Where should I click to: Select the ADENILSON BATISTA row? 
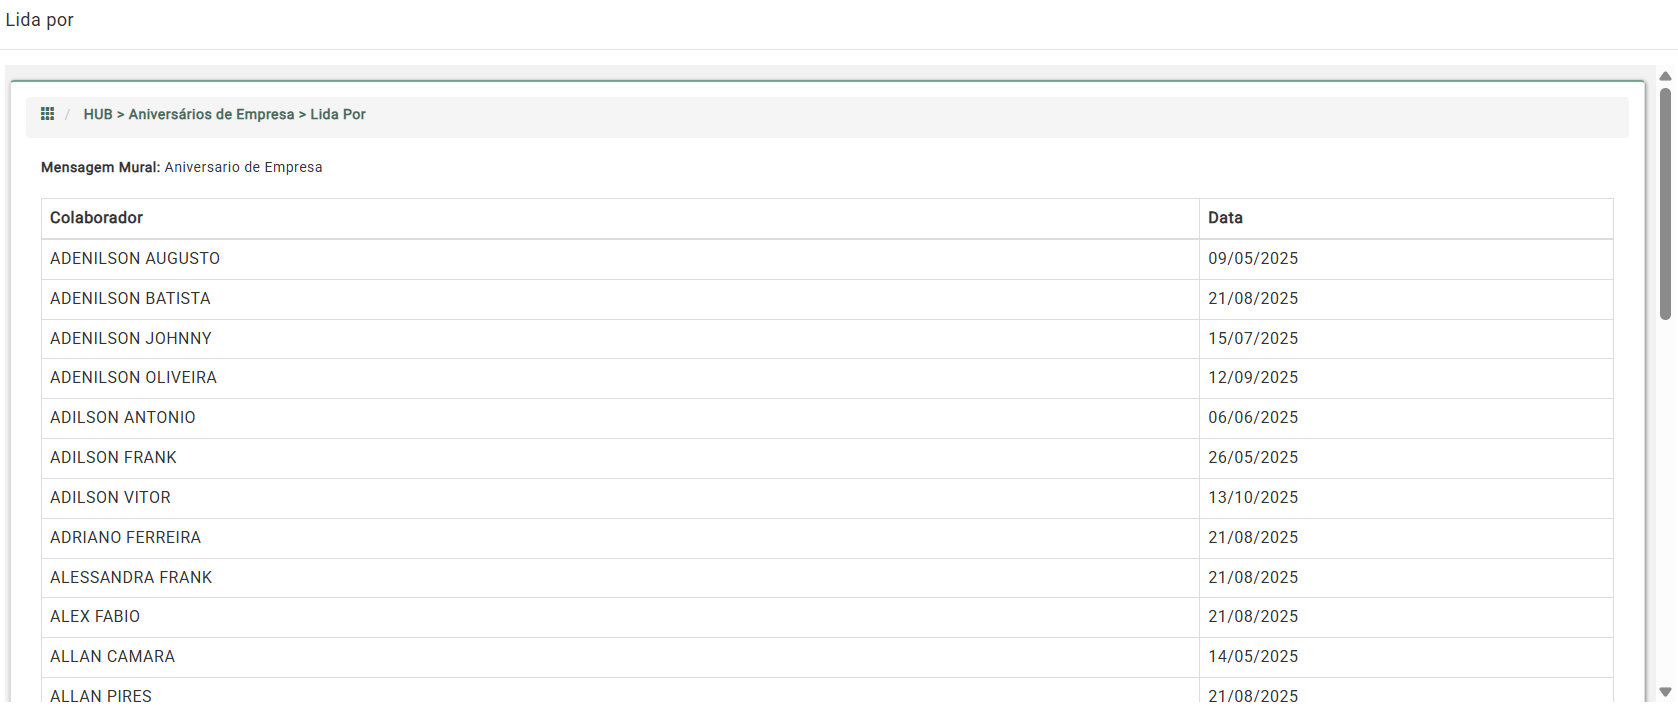coord(130,299)
